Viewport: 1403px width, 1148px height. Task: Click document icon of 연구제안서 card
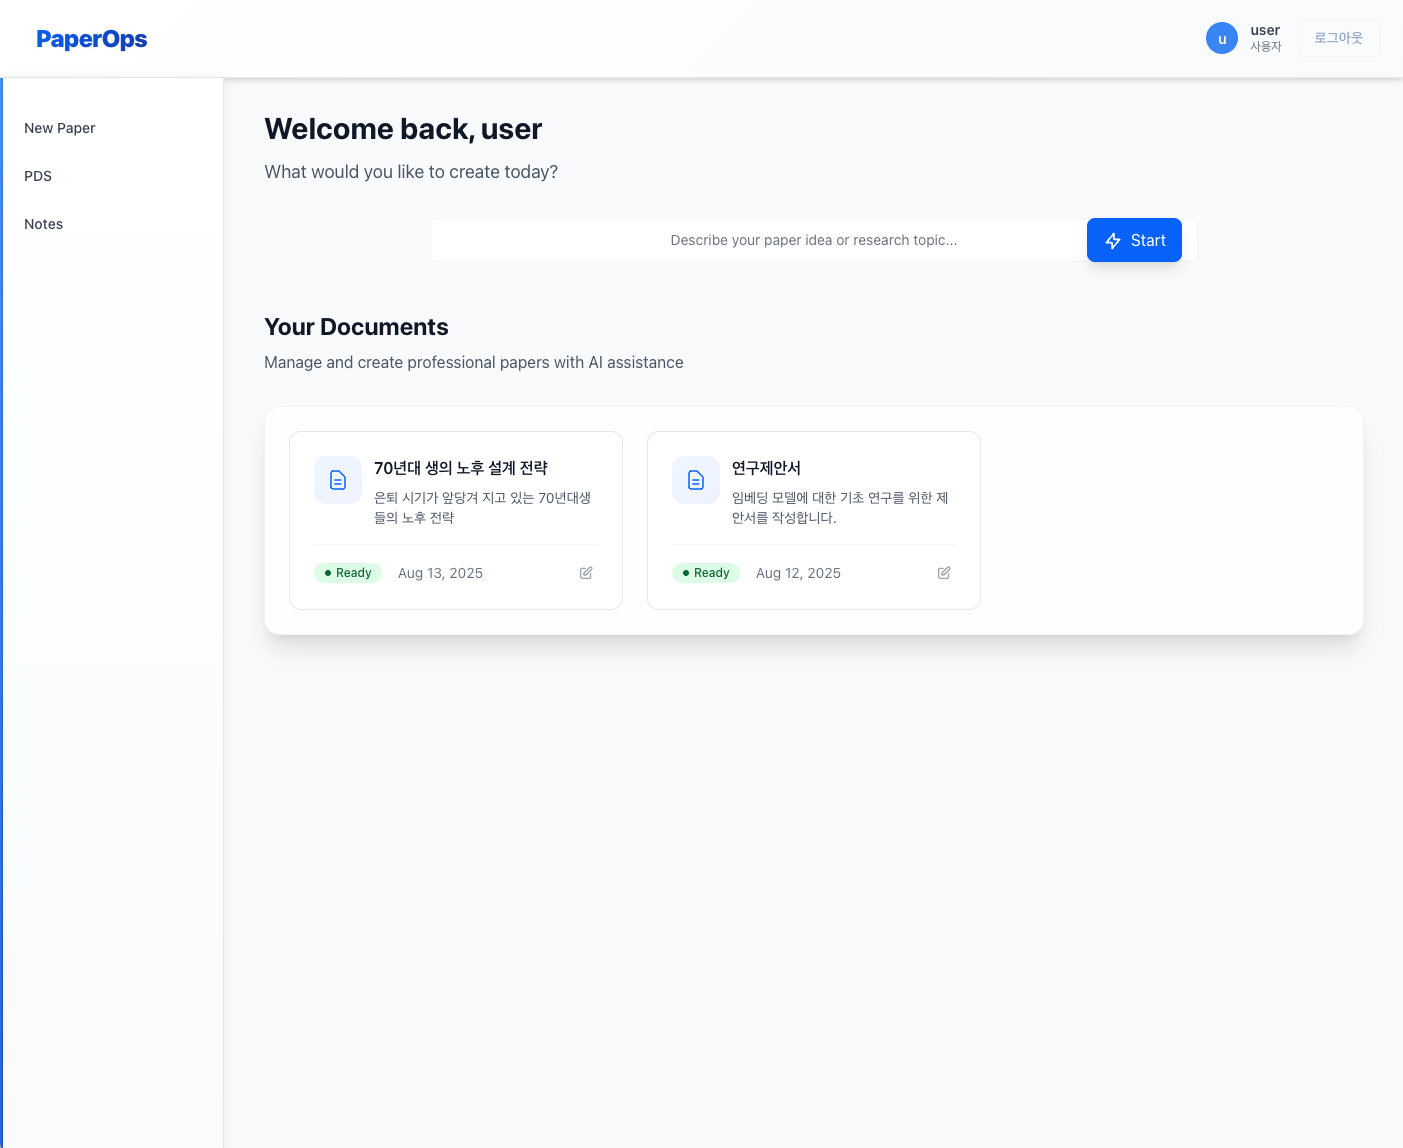(696, 480)
